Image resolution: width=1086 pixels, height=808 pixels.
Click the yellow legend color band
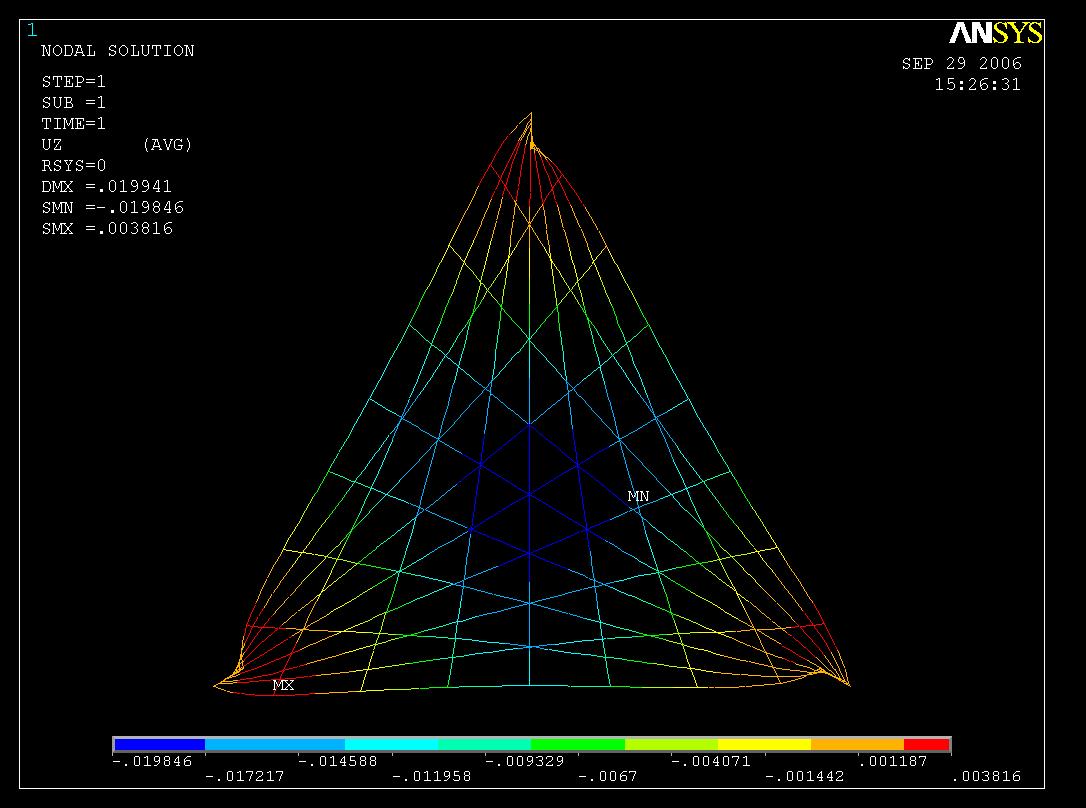click(x=765, y=745)
